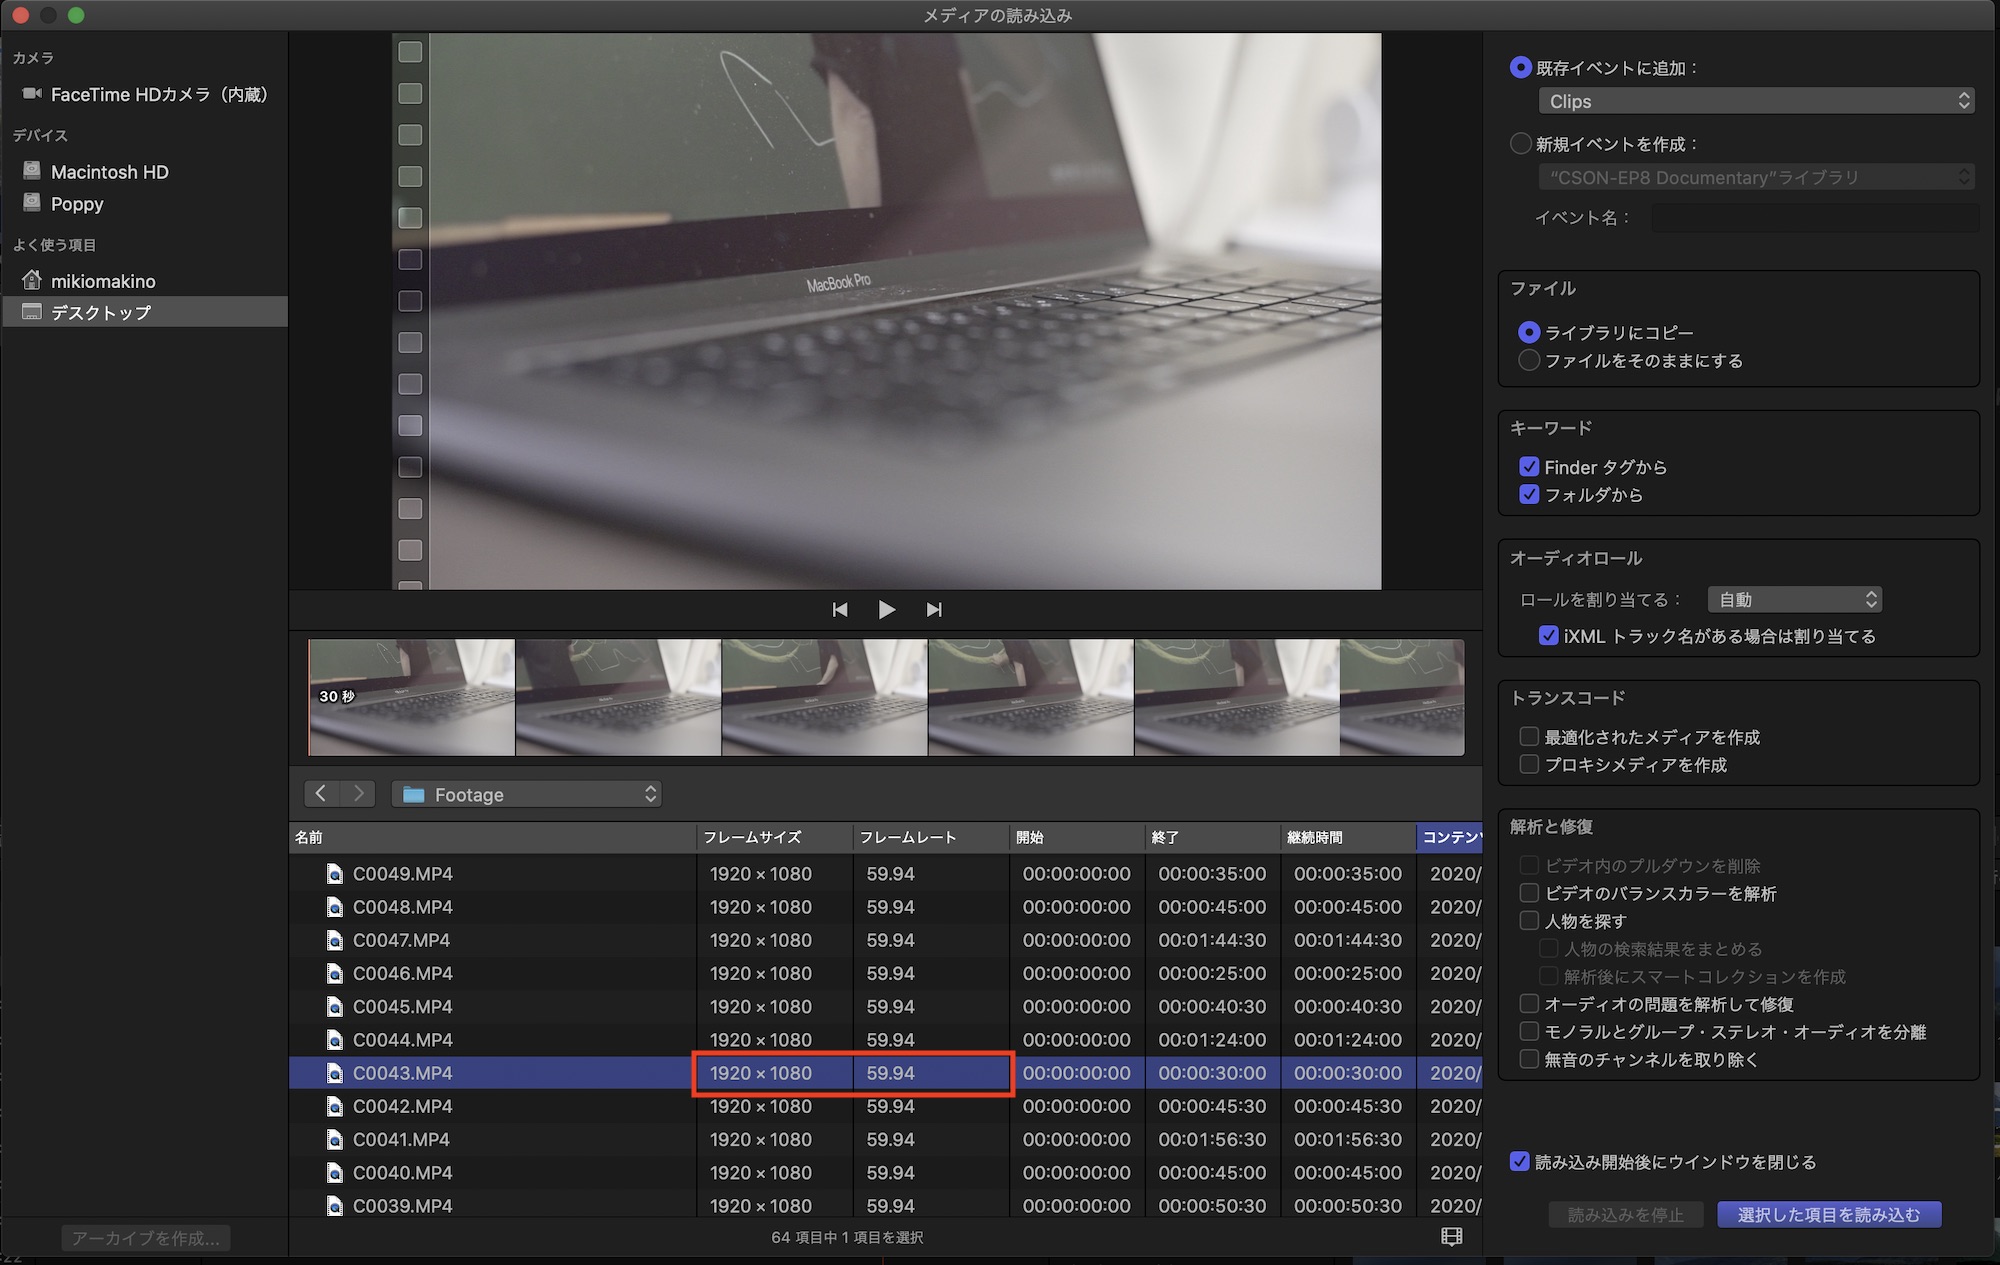Open the Clips event dropdown

[1756, 101]
